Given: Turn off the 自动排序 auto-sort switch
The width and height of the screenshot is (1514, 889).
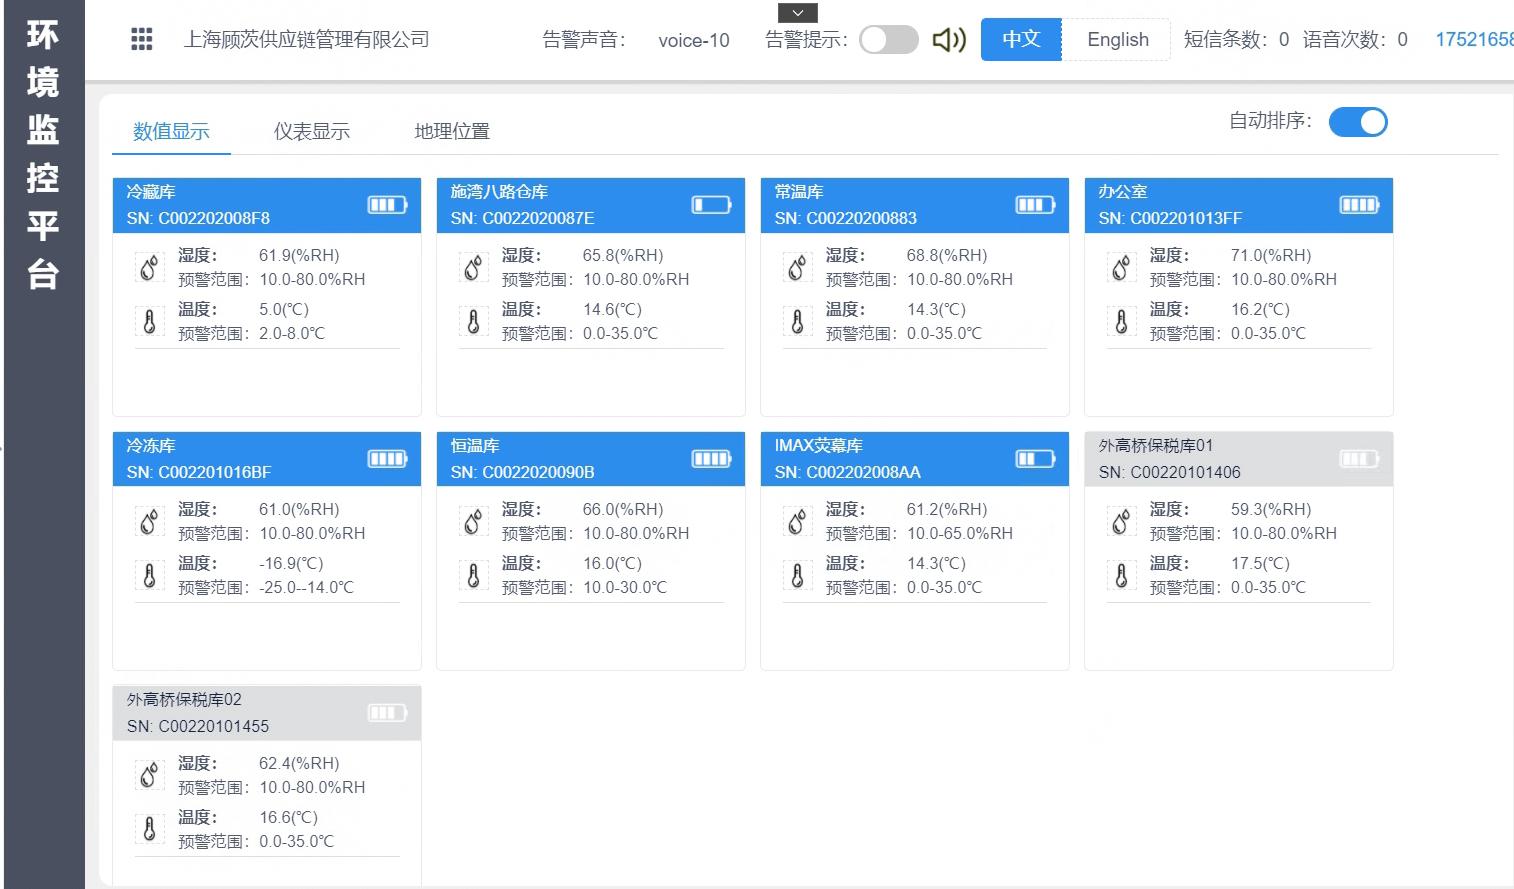Looking at the screenshot, I should pyautogui.click(x=1357, y=122).
